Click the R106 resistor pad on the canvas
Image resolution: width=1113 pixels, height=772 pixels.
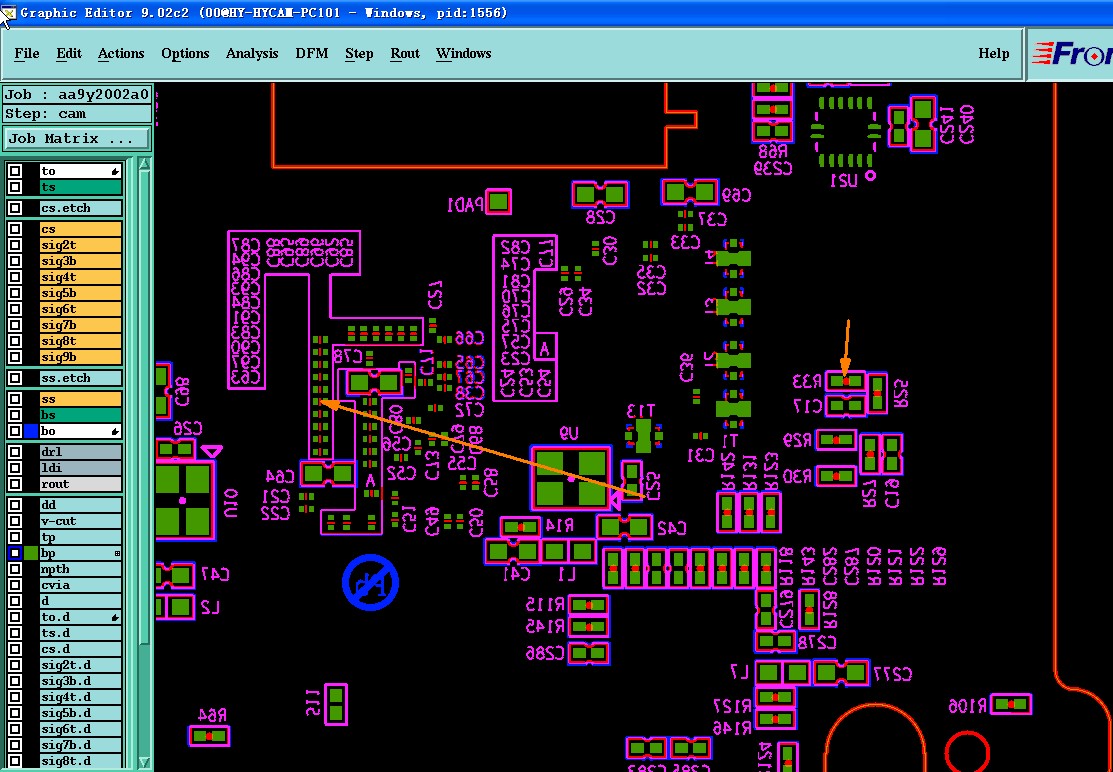1011,705
